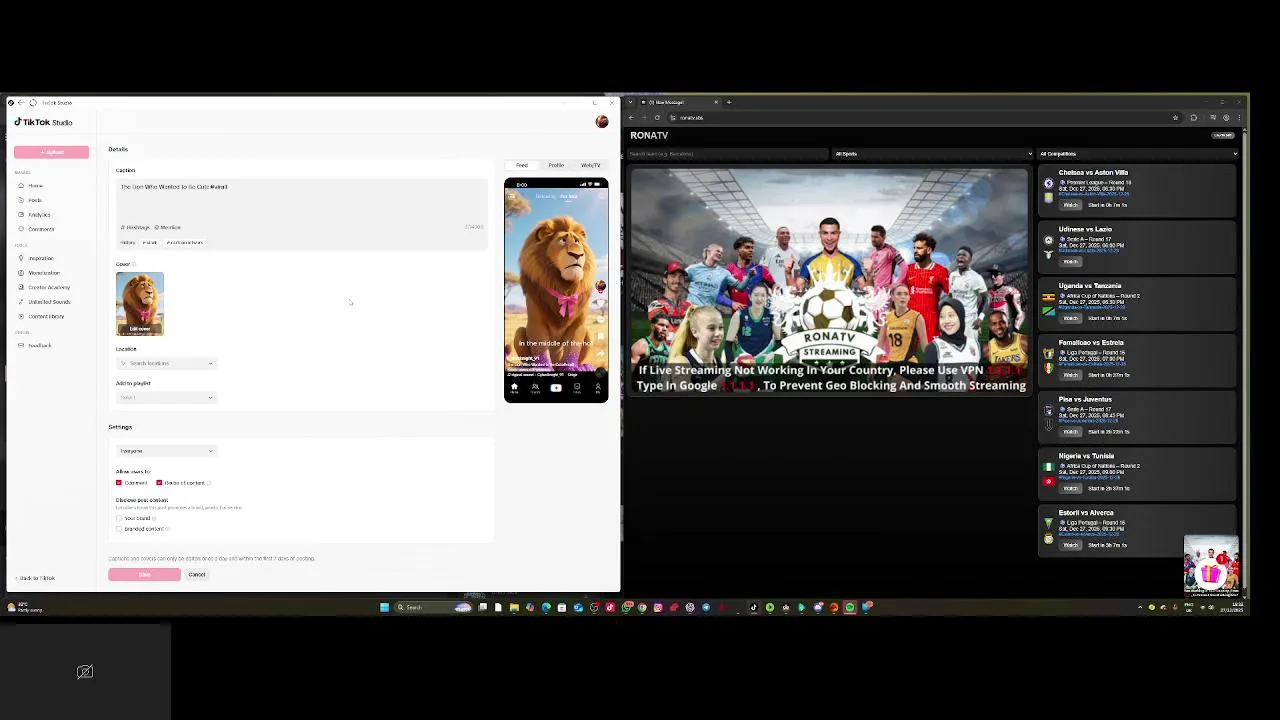
Task: Open Home in TikTok Studio sidebar
Action: 35,186
